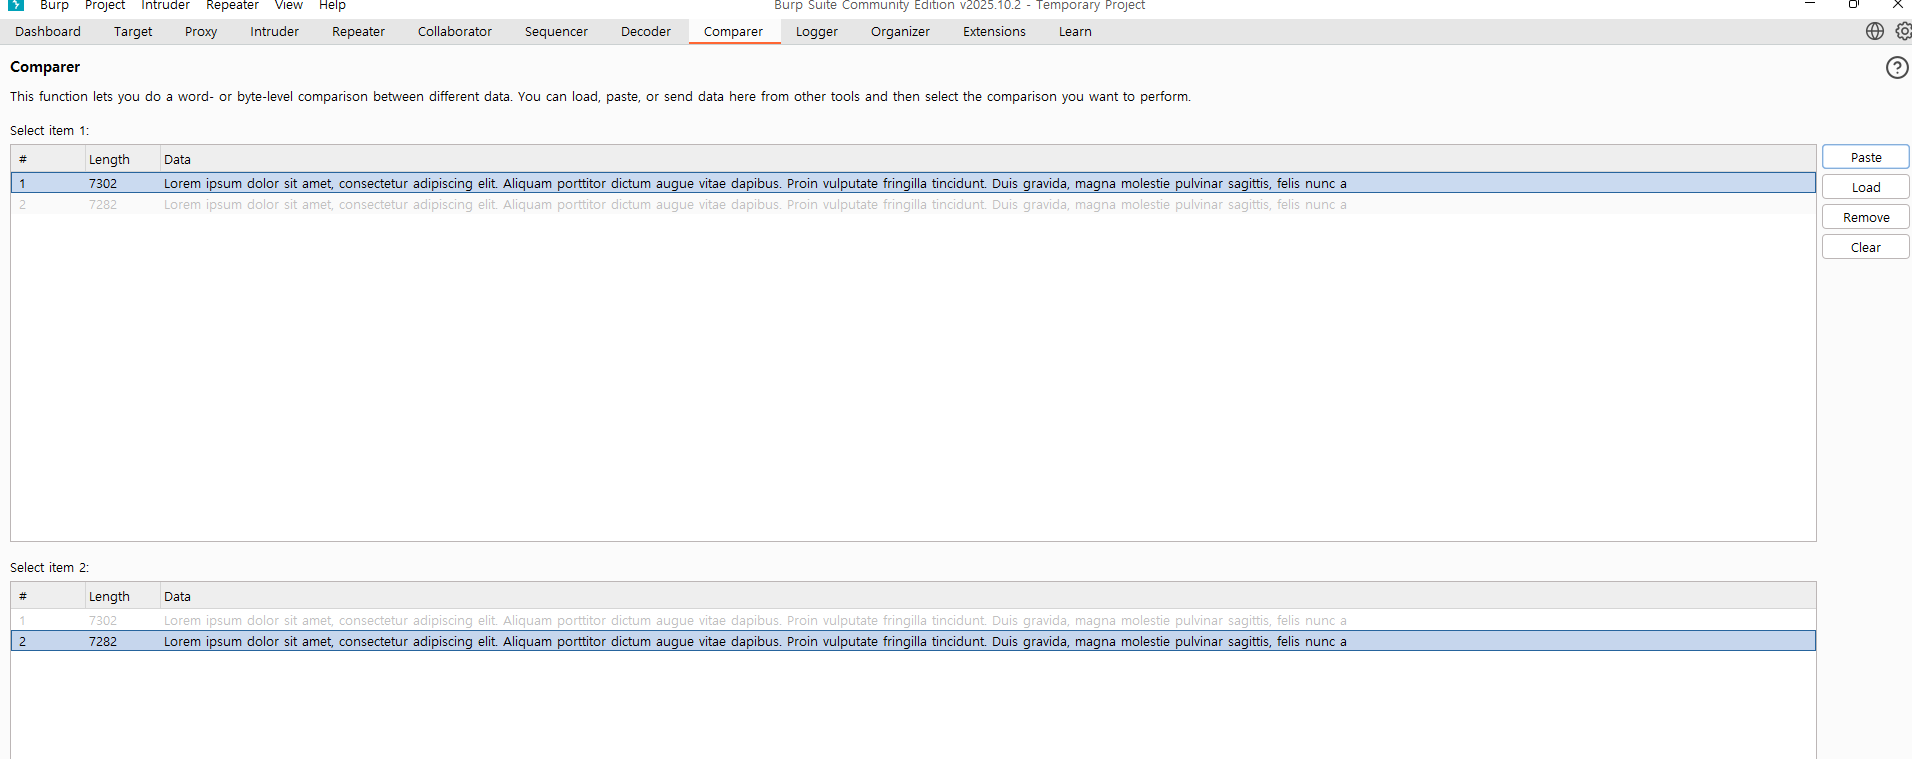This screenshot has width=1912, height=759.
Task: Open the Project menu
Action: (105, 6)
